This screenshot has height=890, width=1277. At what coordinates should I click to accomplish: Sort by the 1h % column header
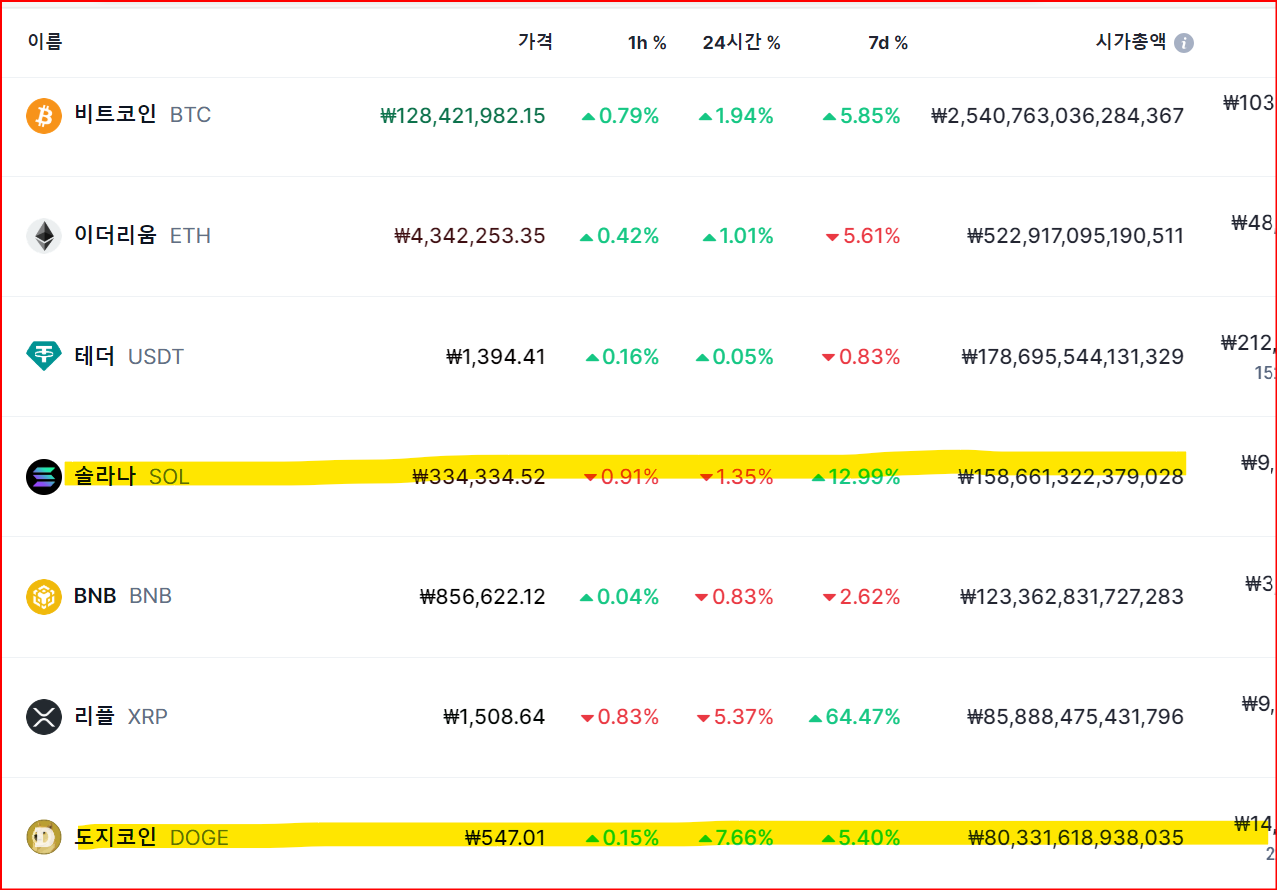(x=647, y=43)
